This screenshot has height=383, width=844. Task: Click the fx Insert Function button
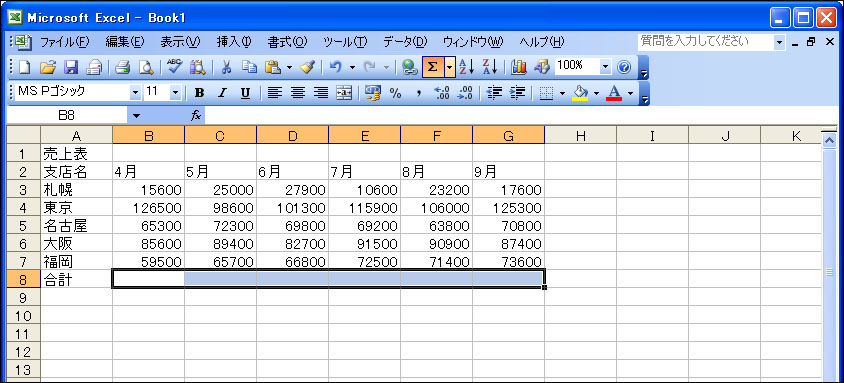pyautogui.click(x=196, y=115)
